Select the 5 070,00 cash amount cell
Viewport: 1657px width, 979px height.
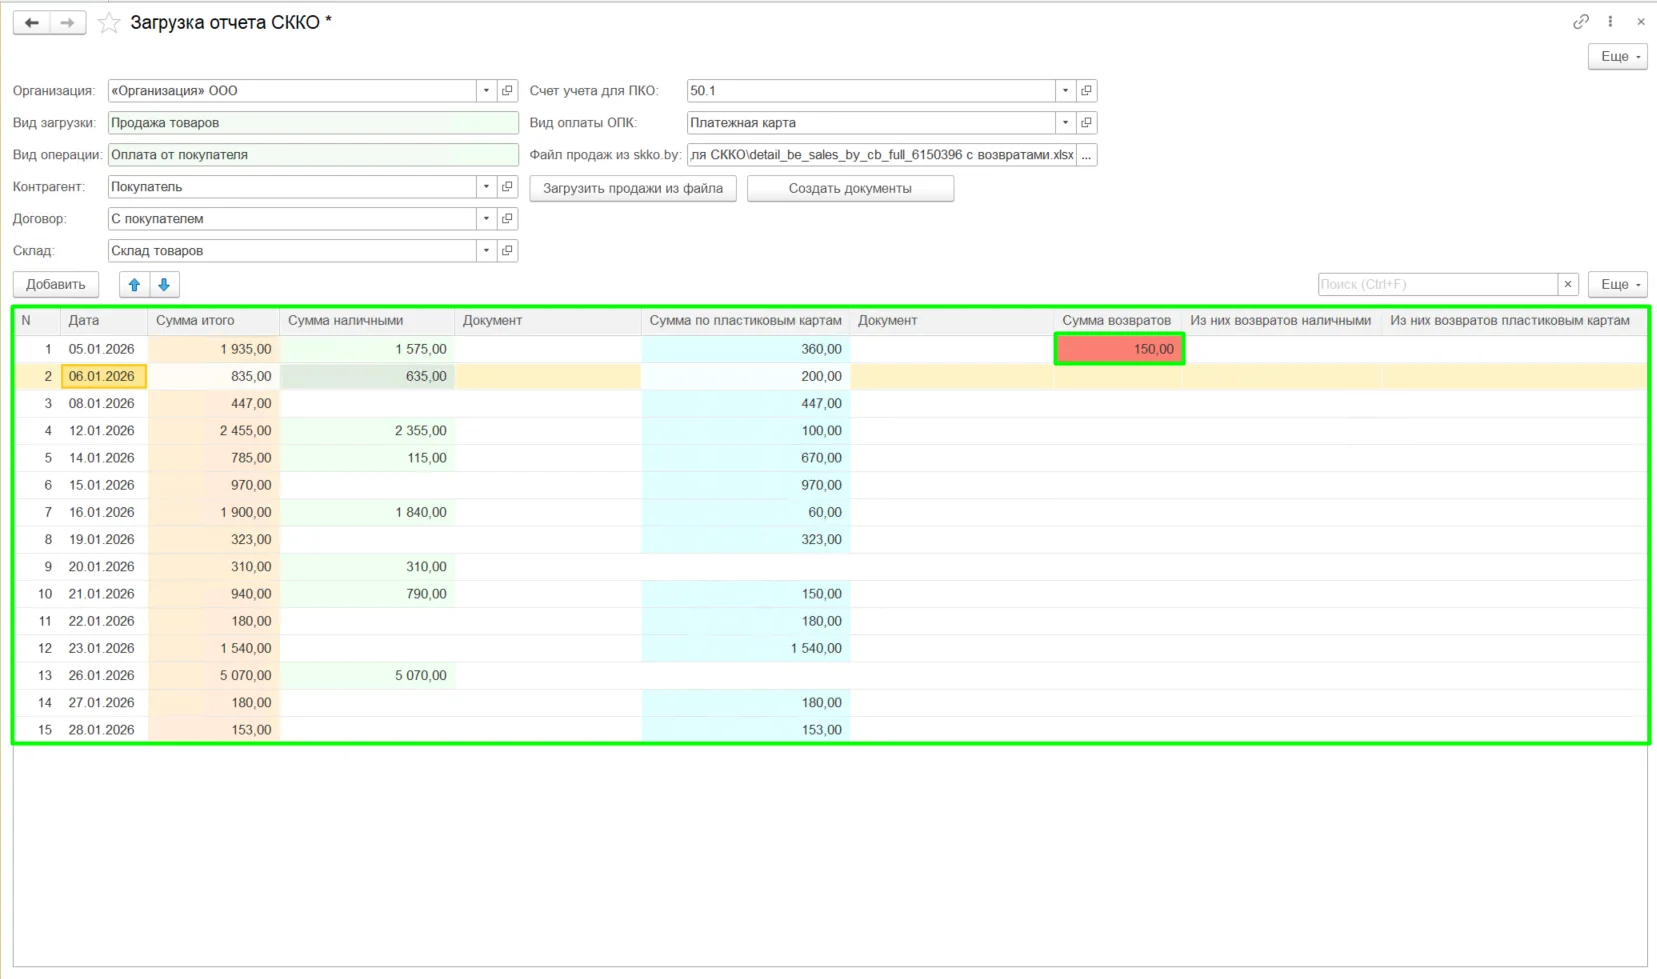coord(367,675)
